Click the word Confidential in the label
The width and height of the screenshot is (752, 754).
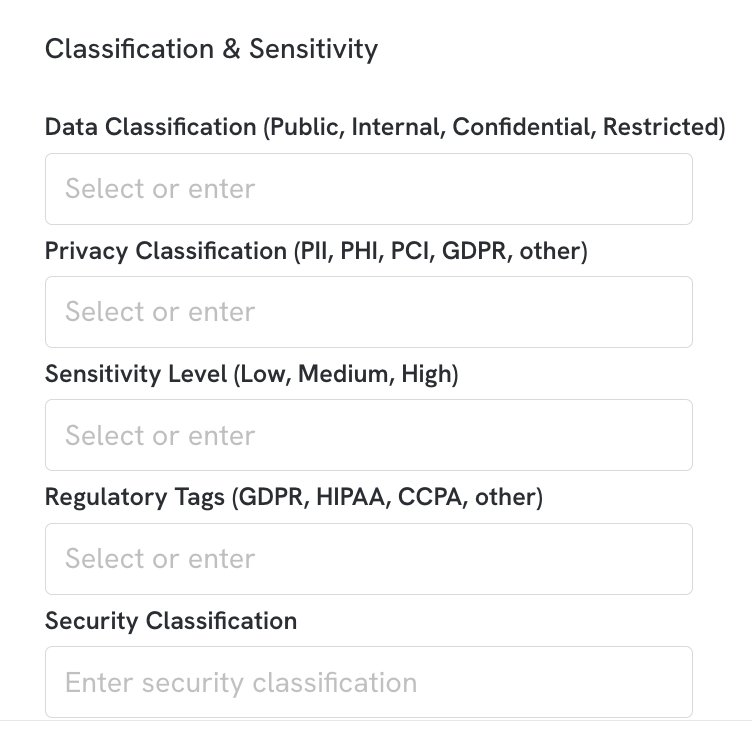521,127
